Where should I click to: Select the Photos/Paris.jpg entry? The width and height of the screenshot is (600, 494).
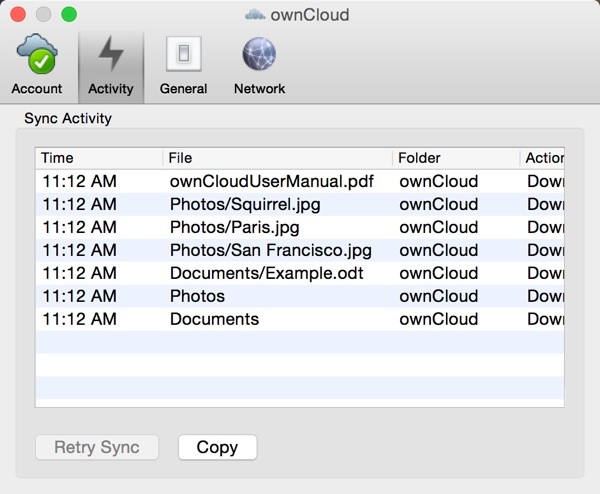click(300, 227)
